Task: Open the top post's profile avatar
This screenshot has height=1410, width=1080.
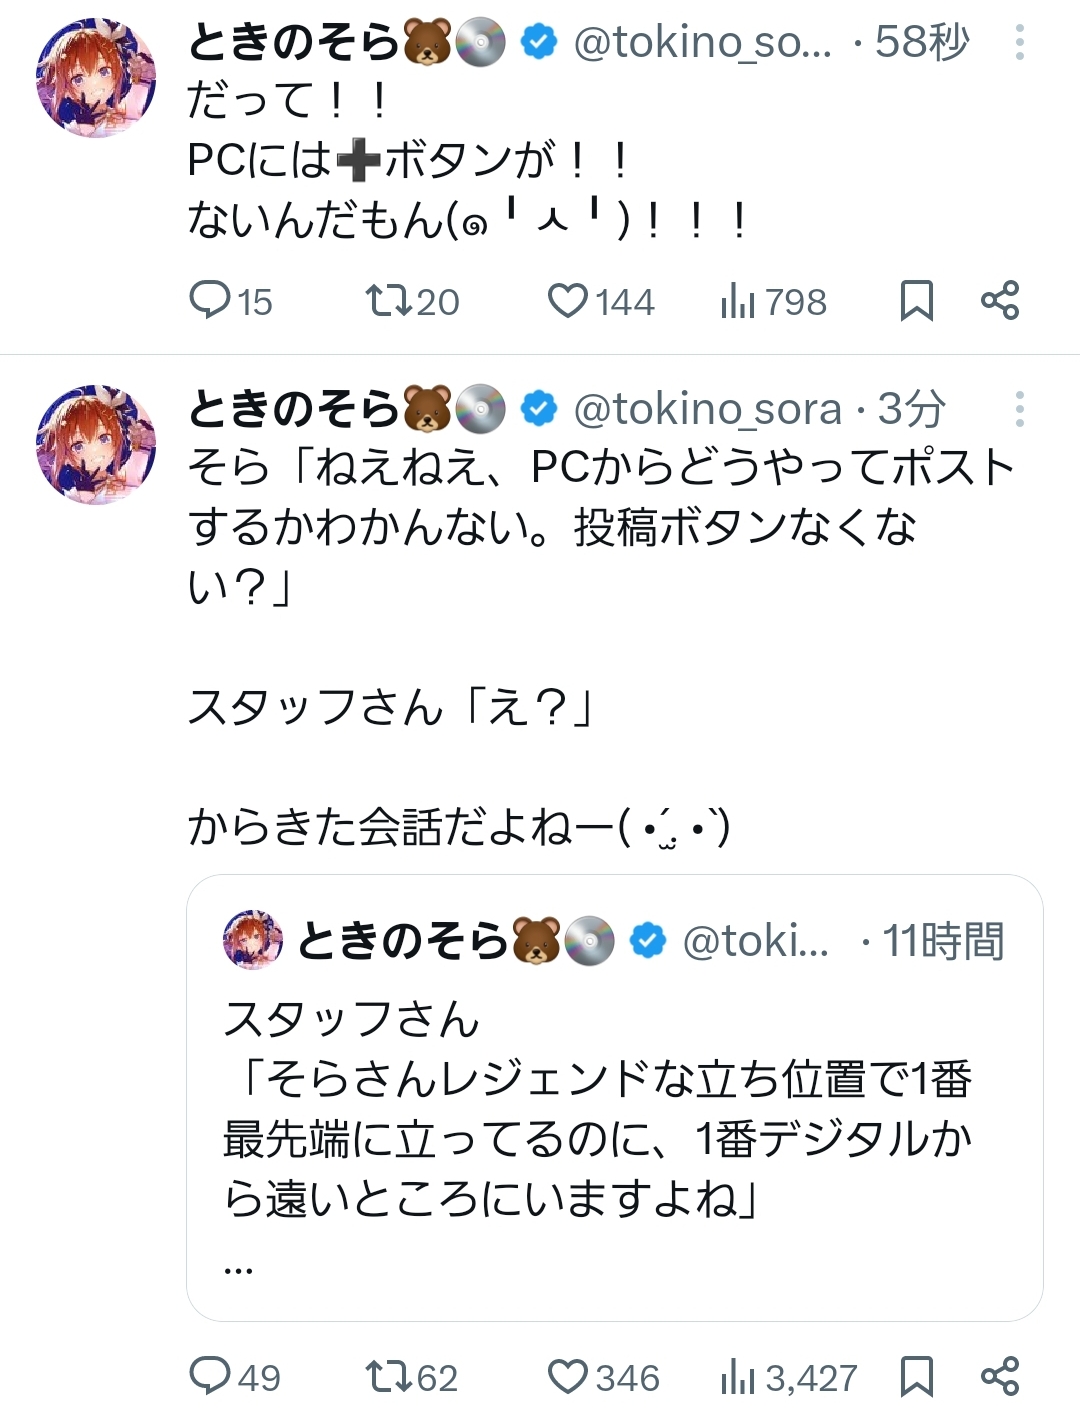Action: coord(96,77)
